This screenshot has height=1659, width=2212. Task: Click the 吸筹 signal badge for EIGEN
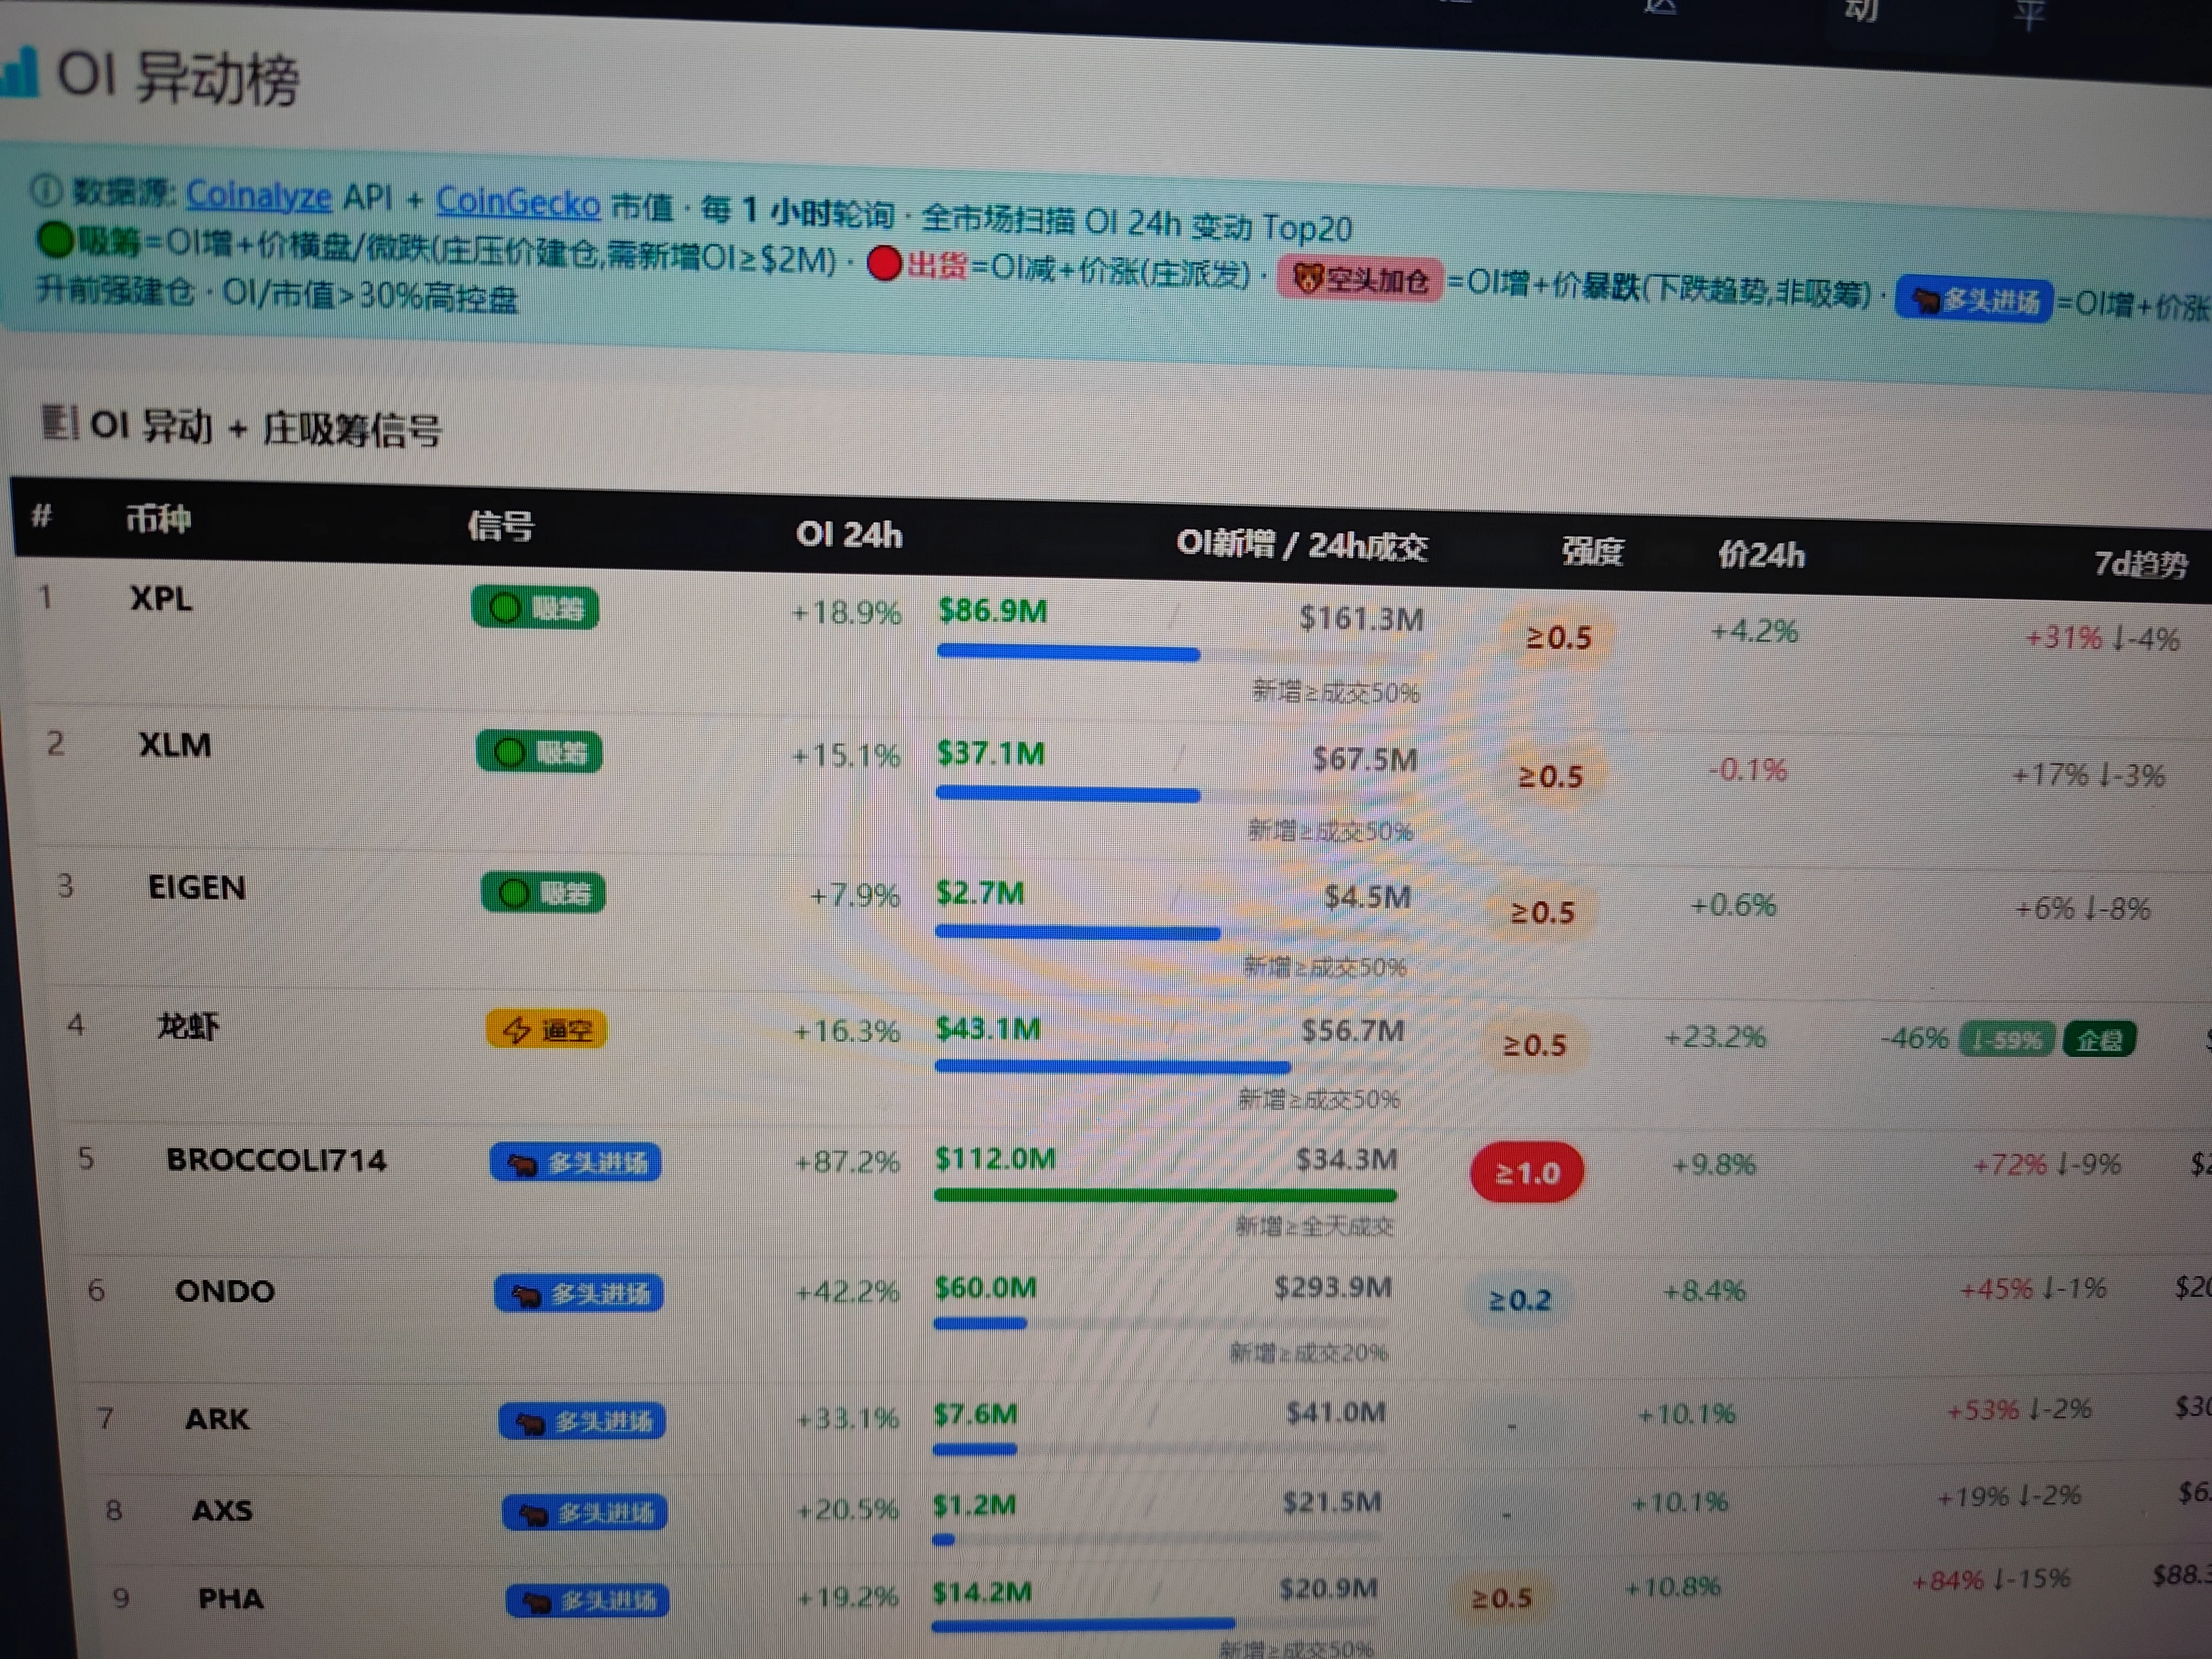pyautogui.click(x=543, y=892)
